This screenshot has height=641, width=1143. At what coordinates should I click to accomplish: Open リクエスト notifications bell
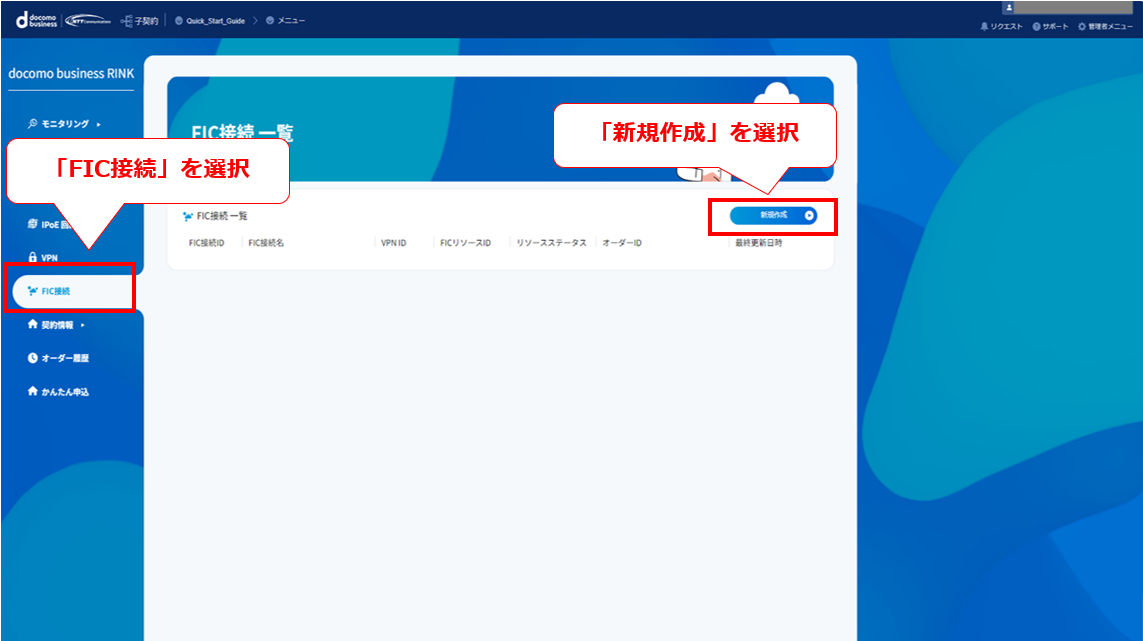[984, 26]
